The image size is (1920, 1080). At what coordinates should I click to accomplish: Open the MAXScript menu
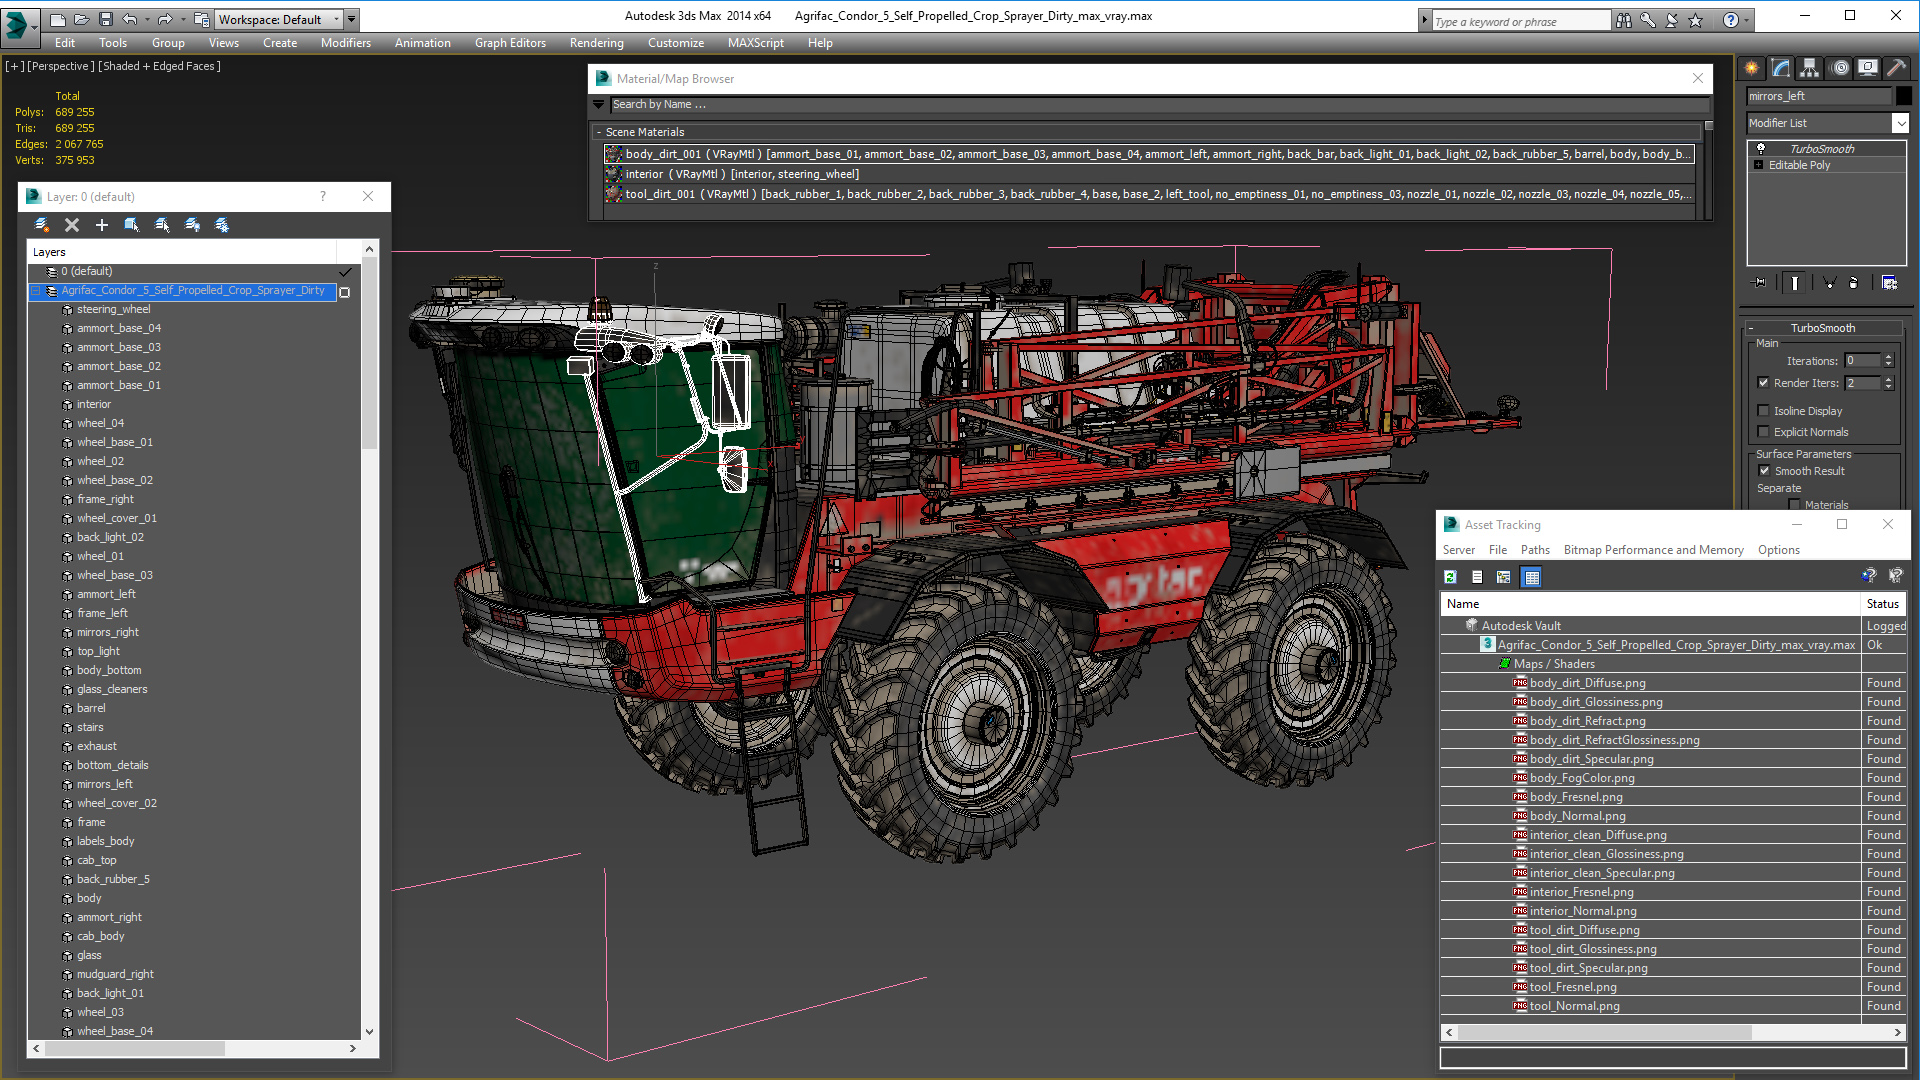pyautogui.click(x=756, y=43)
